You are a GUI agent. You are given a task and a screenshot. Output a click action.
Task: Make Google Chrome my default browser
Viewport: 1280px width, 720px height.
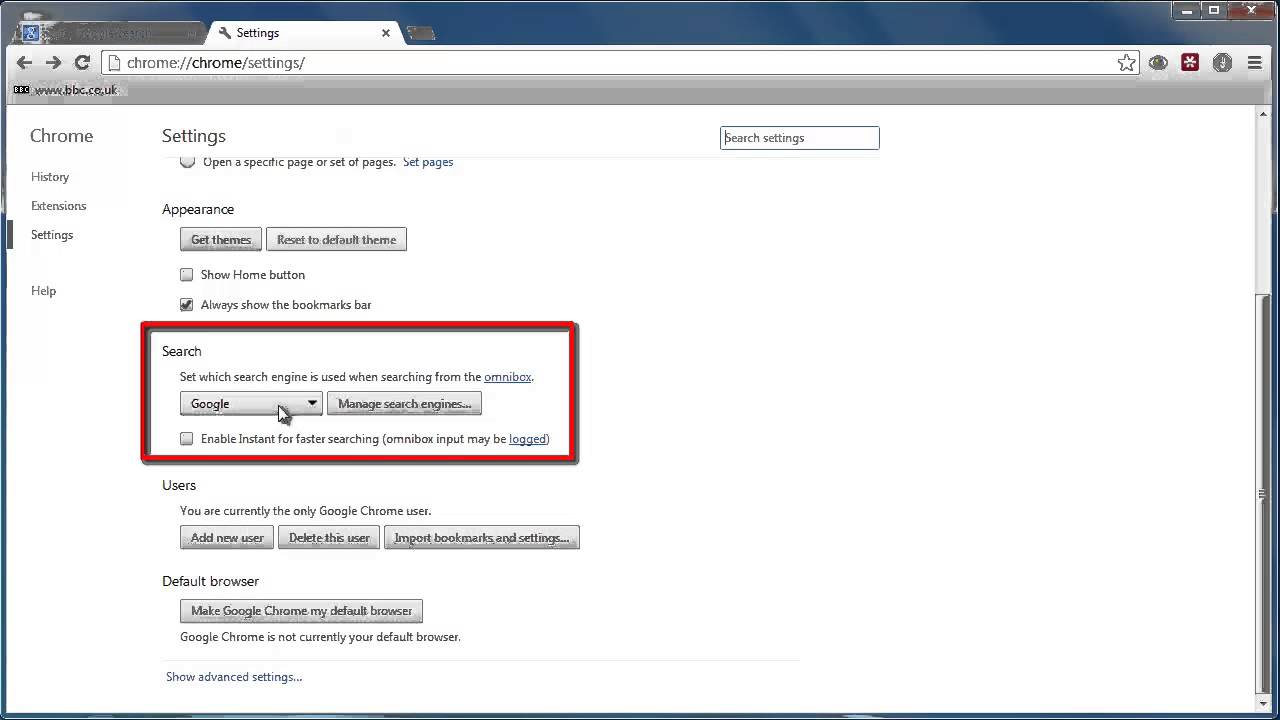click(302, 611)
